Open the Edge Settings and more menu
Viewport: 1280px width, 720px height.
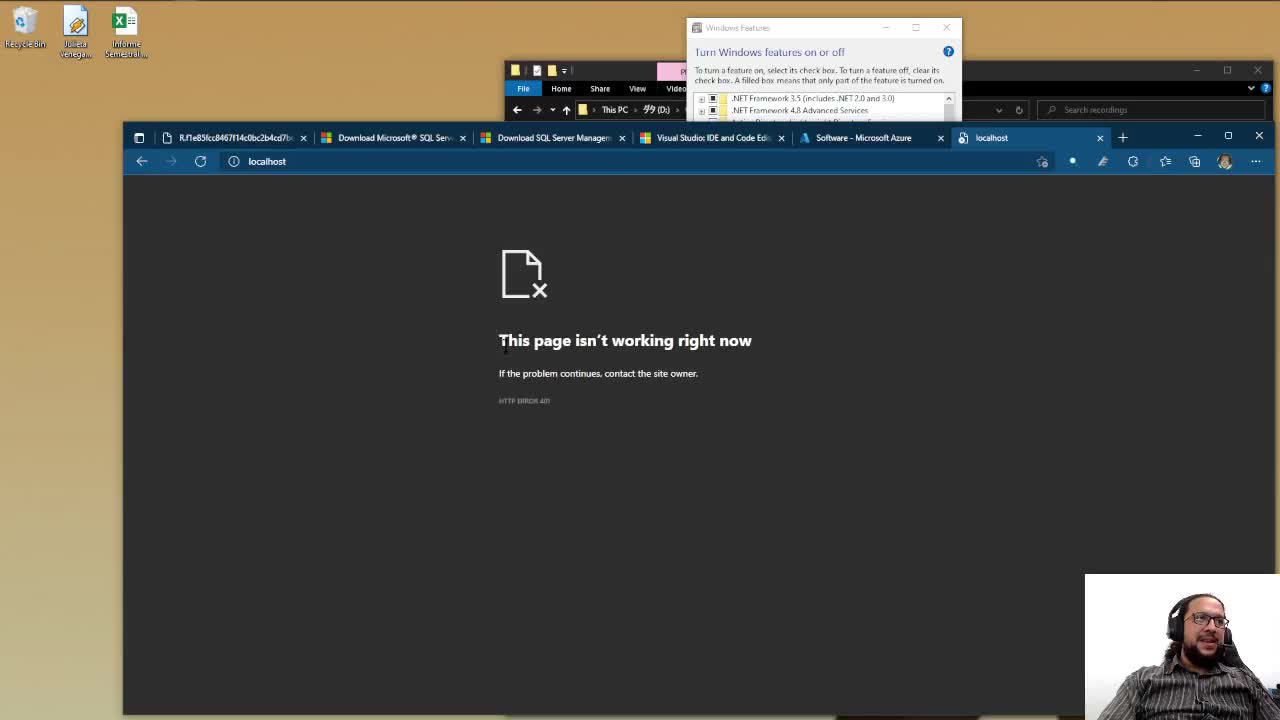(x=1256, y=161)
